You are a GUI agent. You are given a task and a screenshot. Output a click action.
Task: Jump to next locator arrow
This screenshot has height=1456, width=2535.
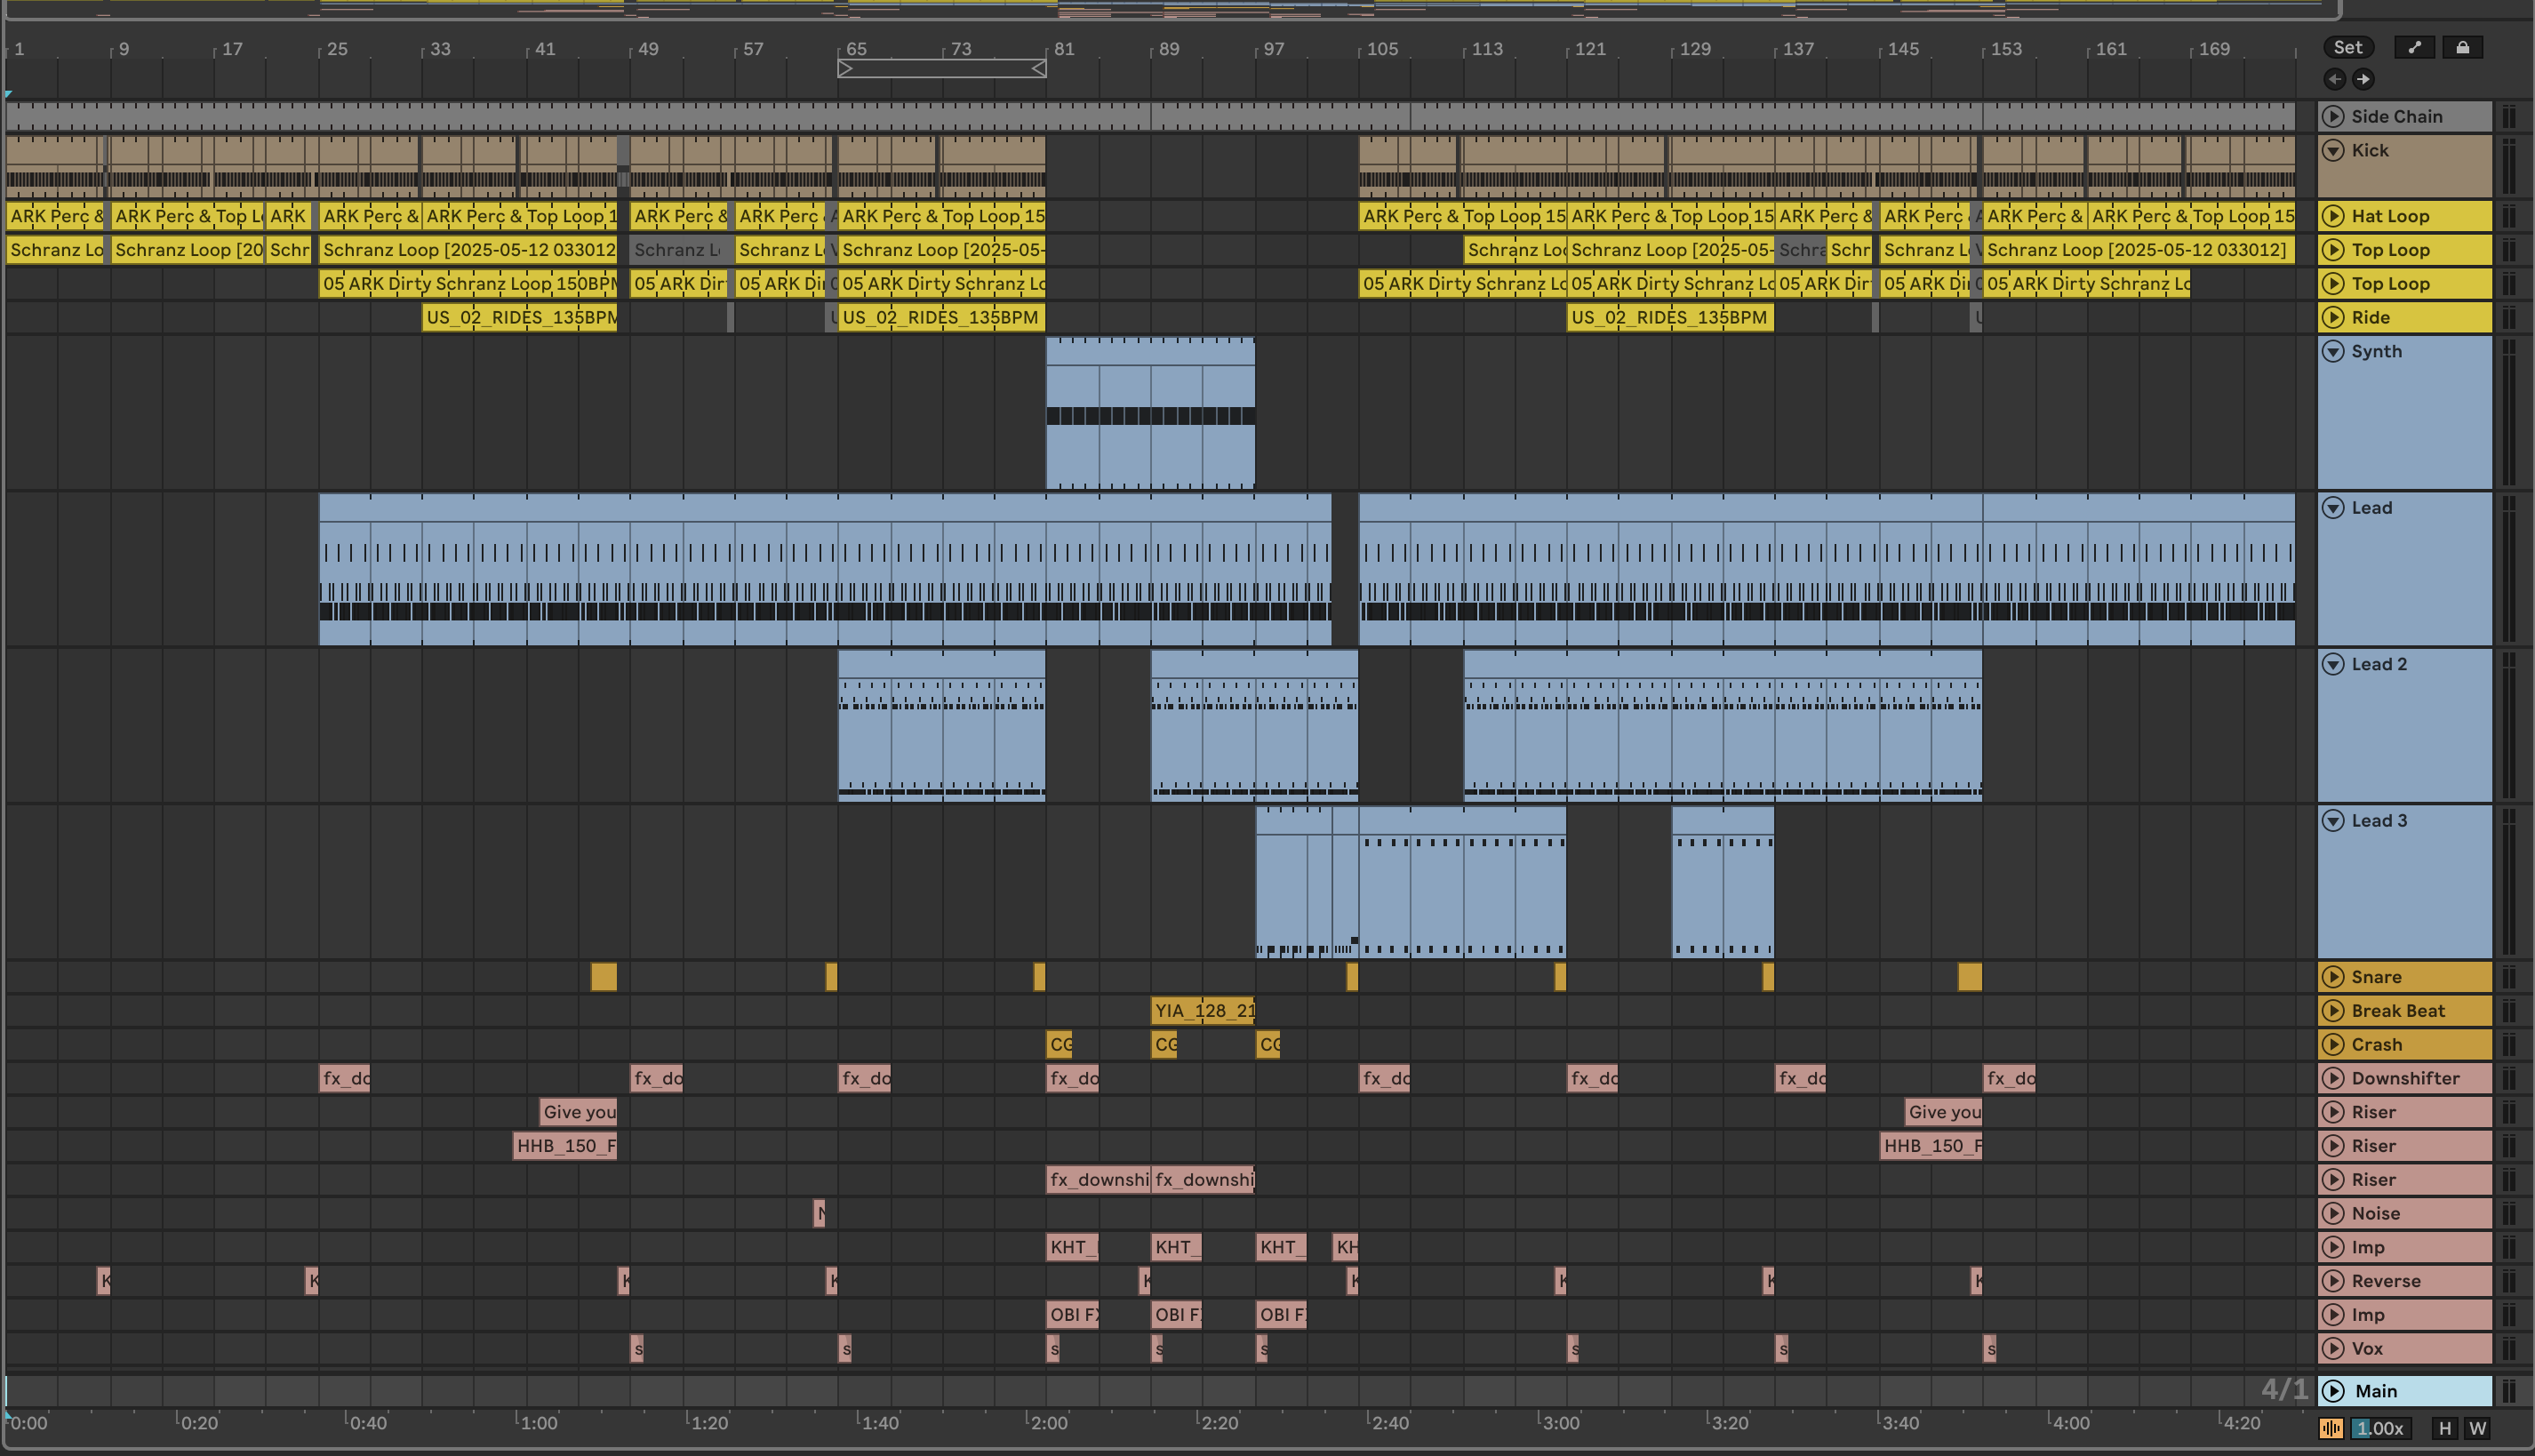click(x=2363, y=79)
